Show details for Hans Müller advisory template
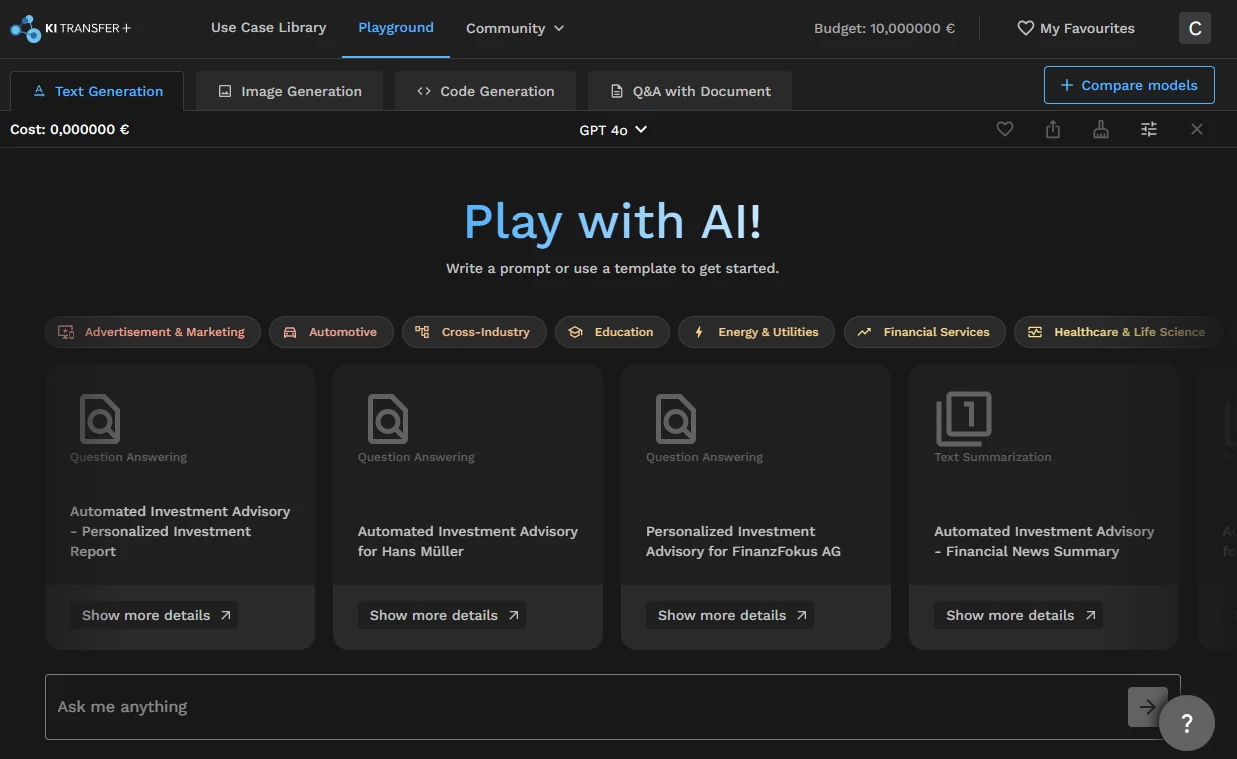This screenshot has width=1237, height=759. [x=442, y=614]
